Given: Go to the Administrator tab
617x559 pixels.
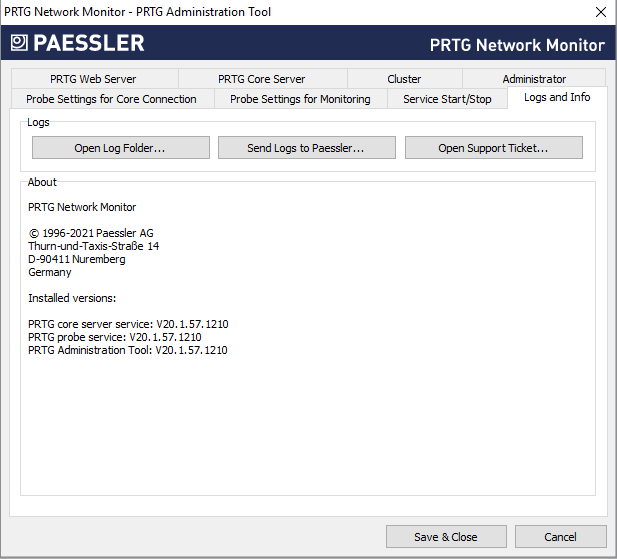Looking at the screenshot, I should point(534,79).
